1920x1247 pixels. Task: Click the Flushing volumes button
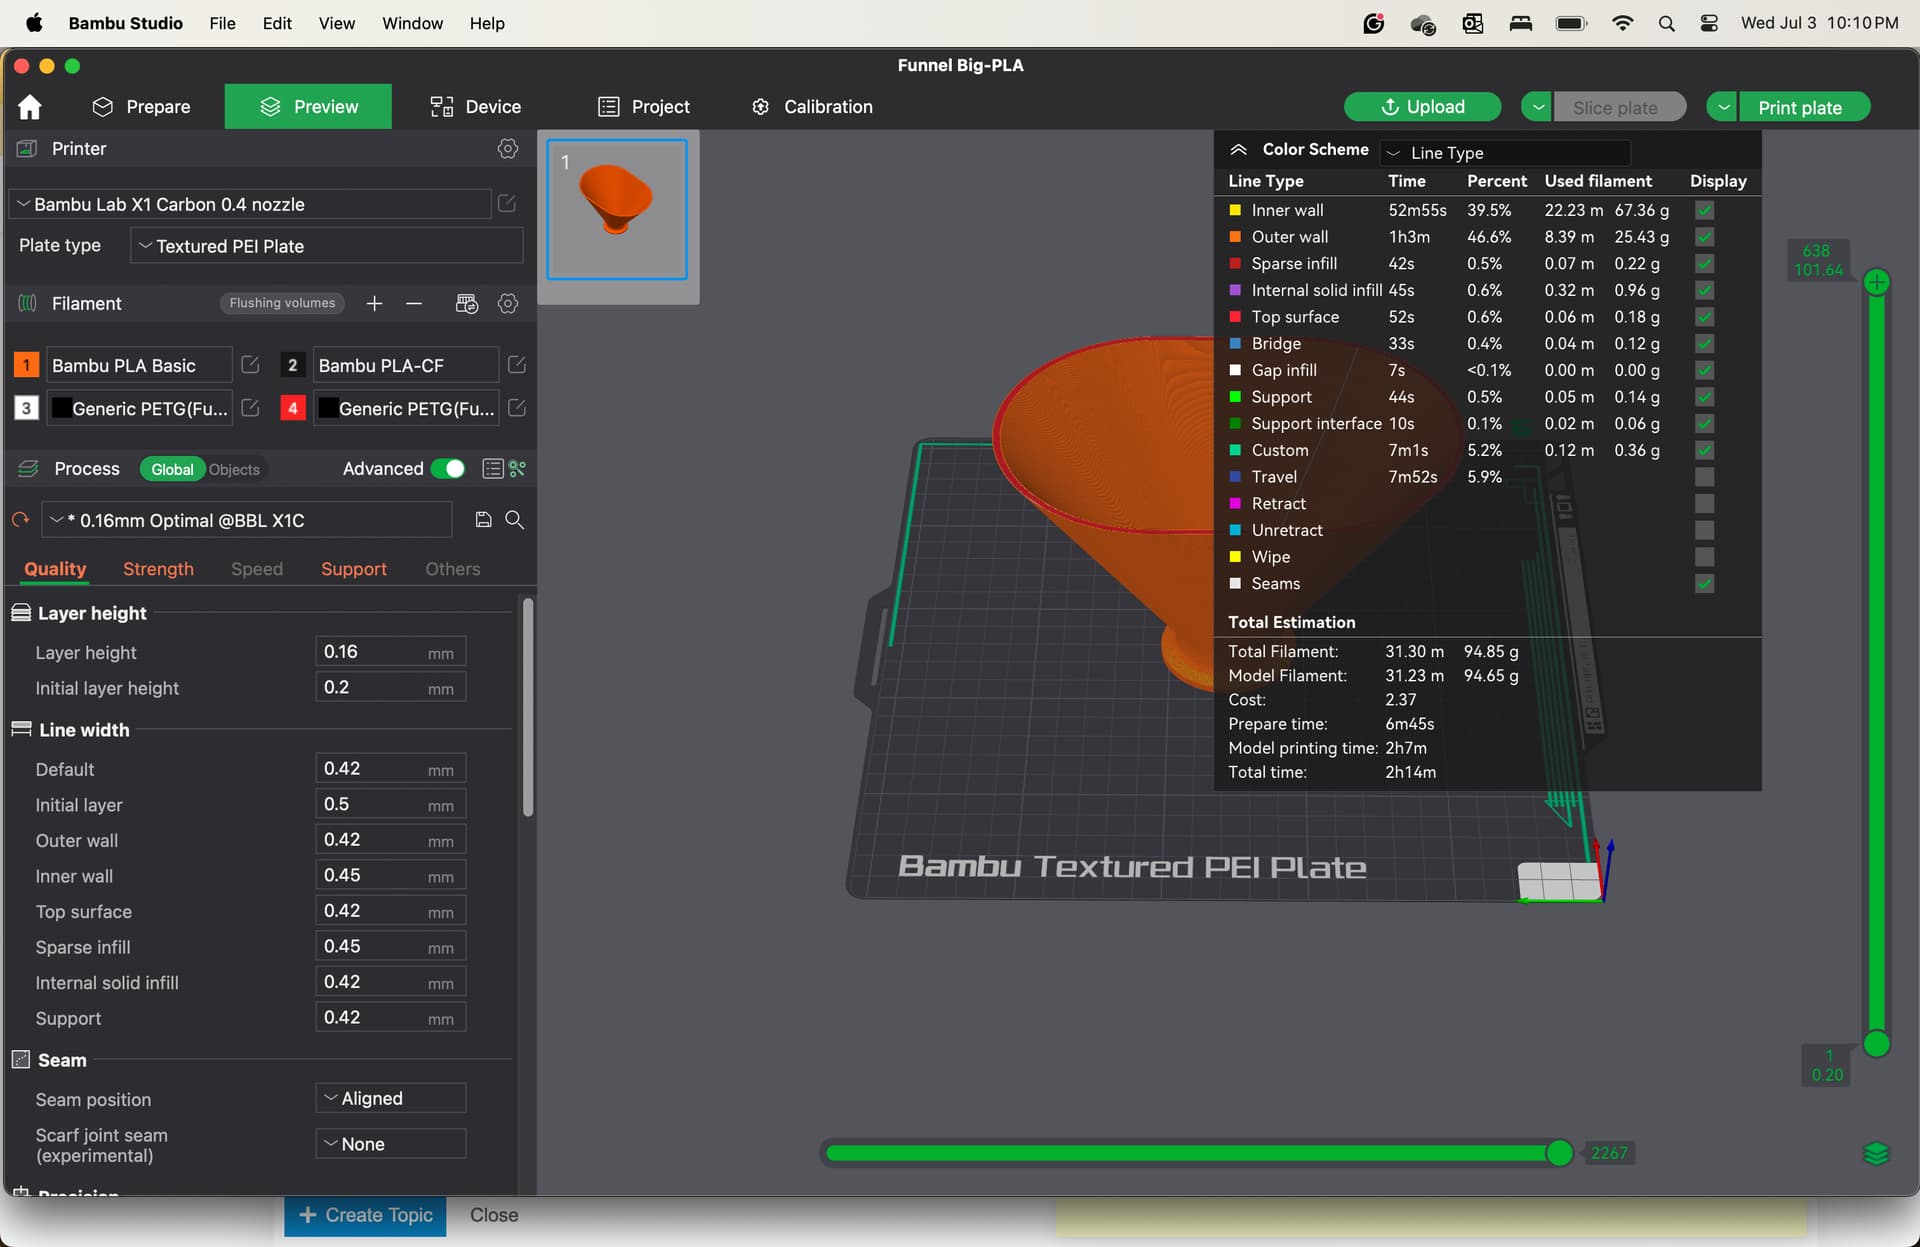(282, 303)
